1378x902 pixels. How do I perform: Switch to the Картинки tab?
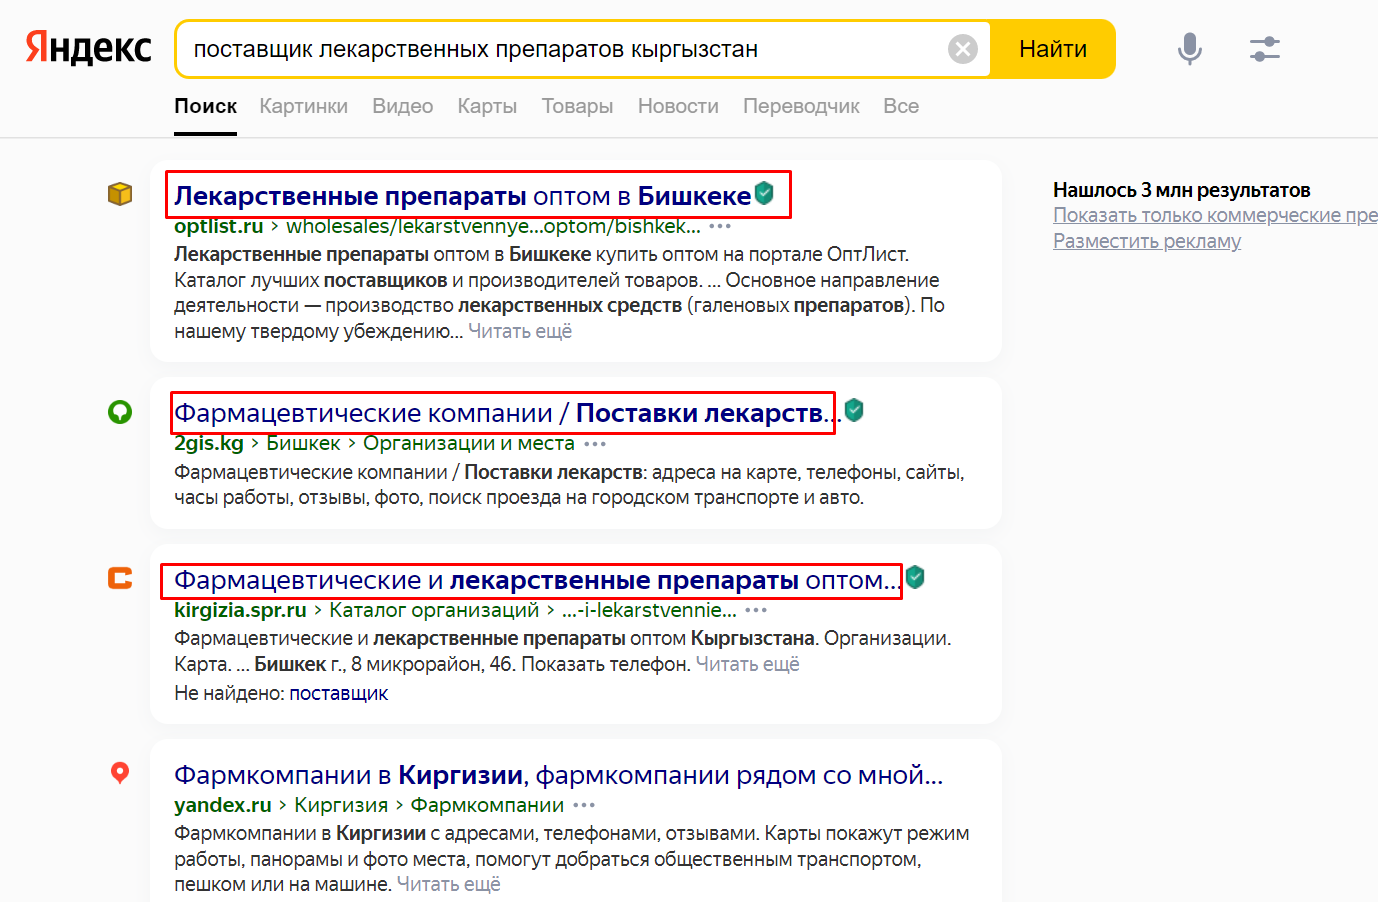pyautogui.click(x=304, y=106)
